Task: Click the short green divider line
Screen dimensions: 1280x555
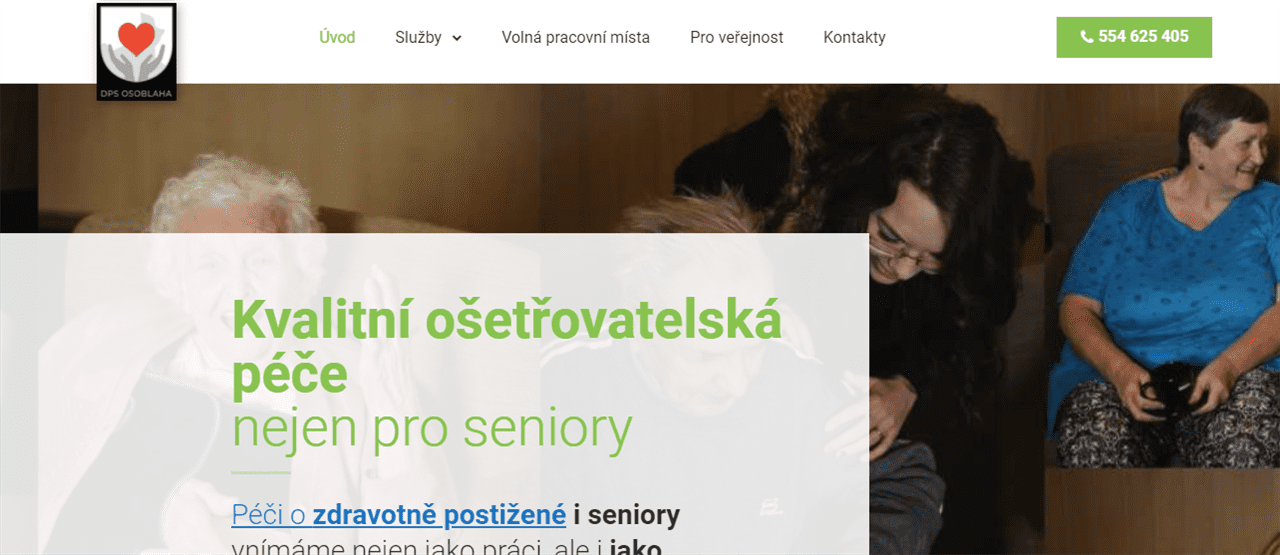Action: tap(261, 472)
